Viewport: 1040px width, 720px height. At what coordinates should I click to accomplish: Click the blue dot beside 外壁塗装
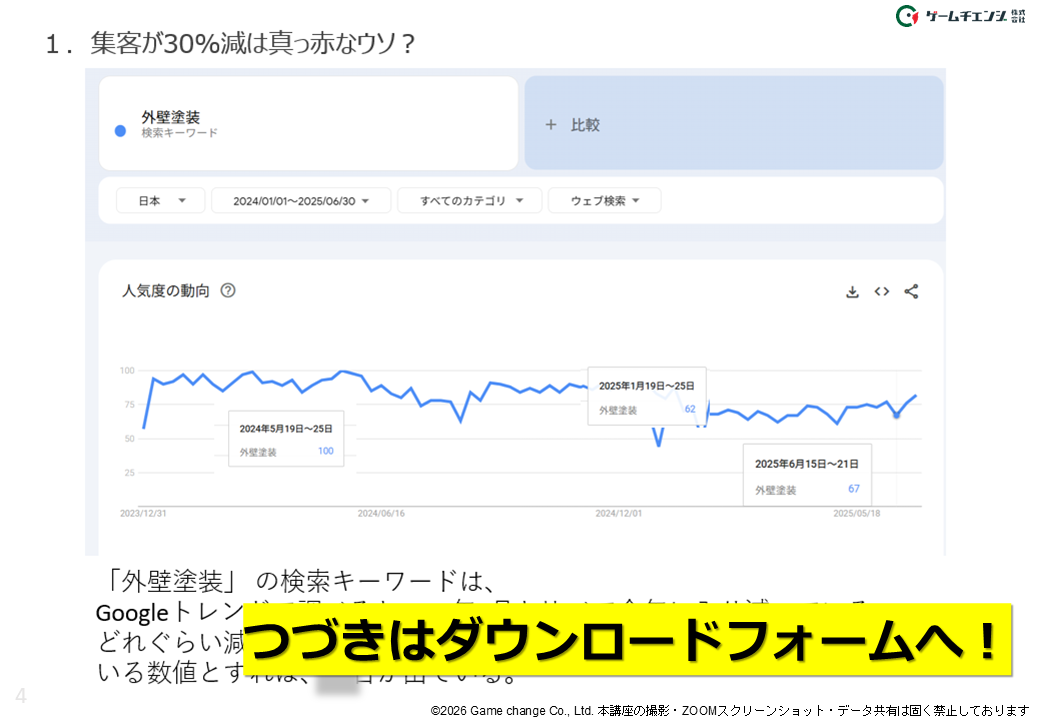(120, 131)
